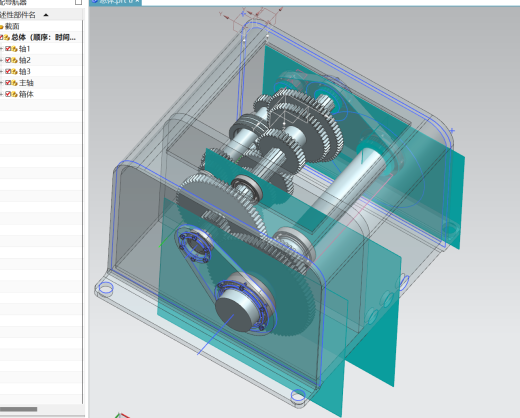
Task: Click the 截面 section folder icon
Action: pos(1,26)
